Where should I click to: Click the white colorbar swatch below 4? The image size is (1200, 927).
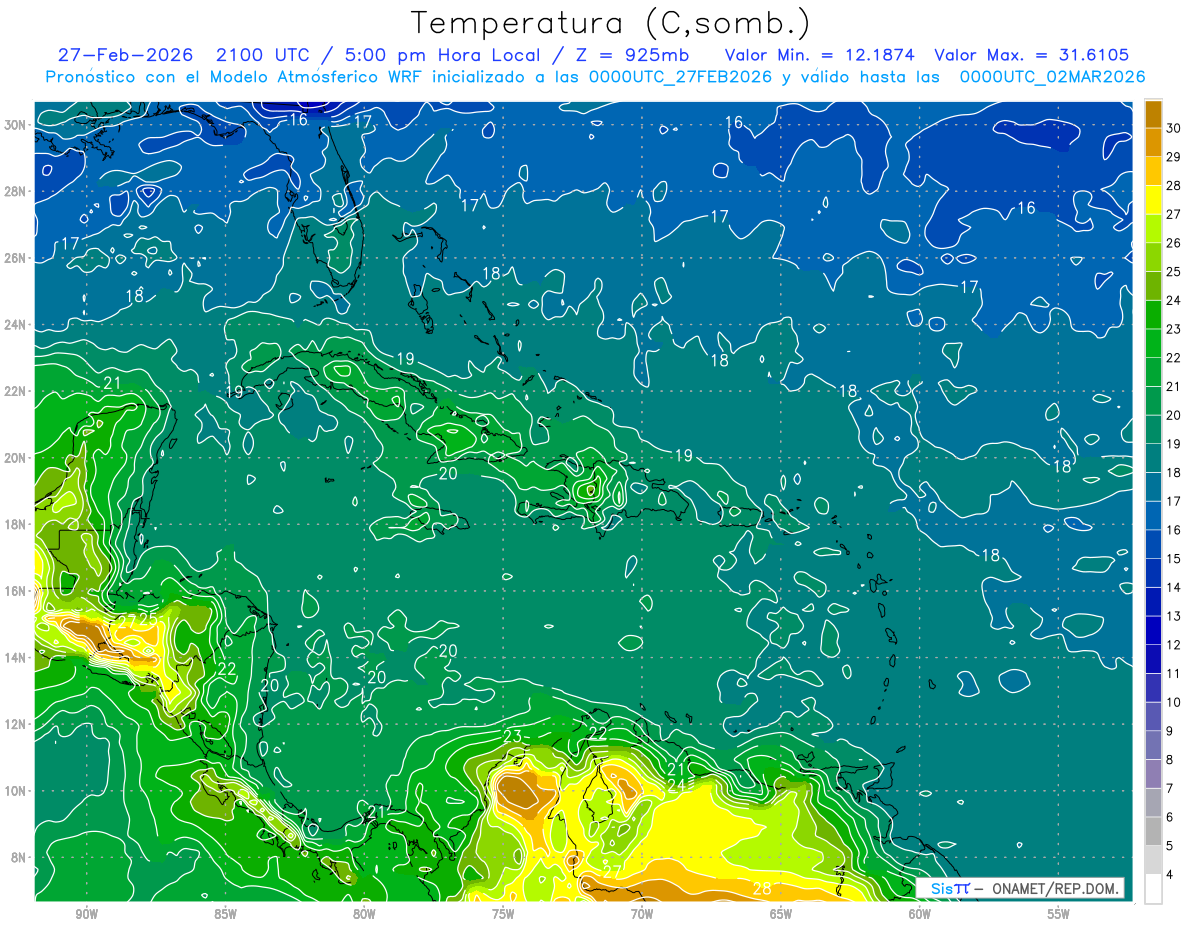tap(1154, 889)
